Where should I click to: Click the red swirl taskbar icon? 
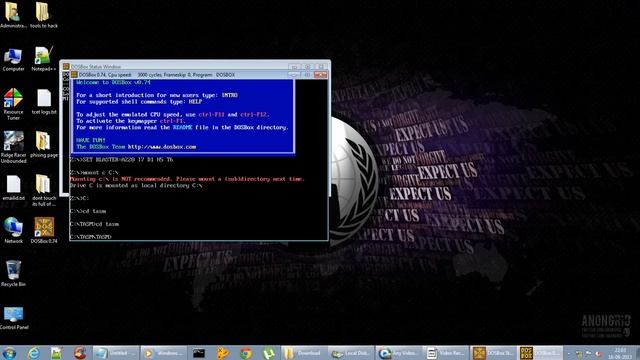point(80,353)
